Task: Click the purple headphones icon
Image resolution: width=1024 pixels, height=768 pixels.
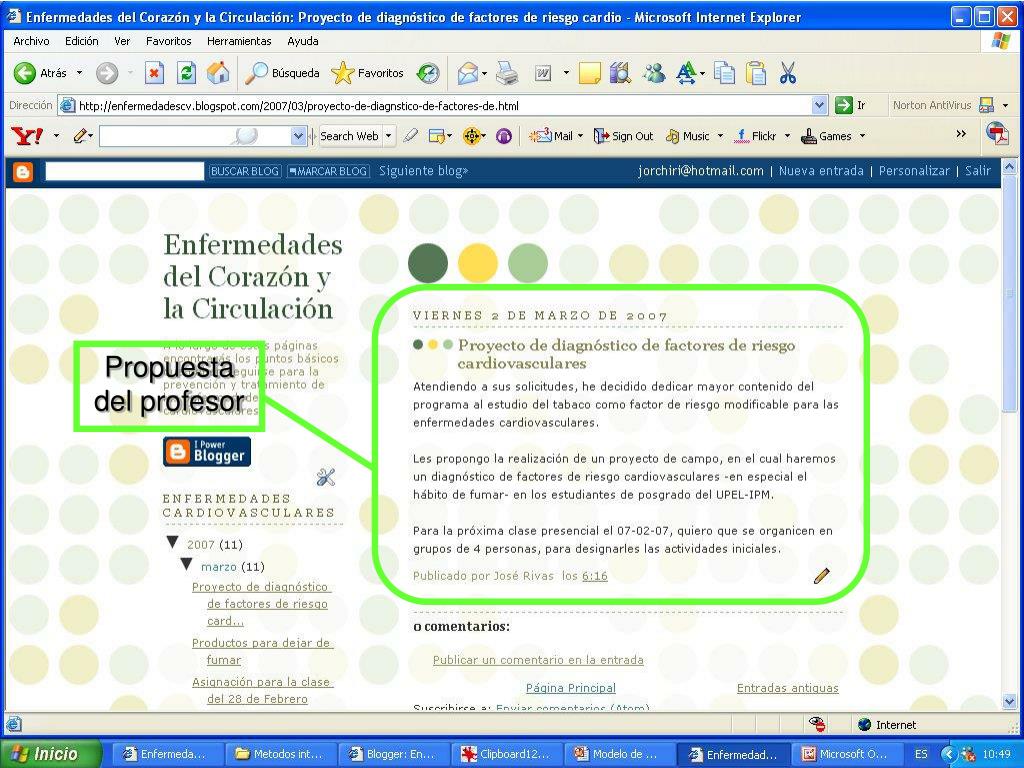Action: pyautogui.click(x=504, y=136)
